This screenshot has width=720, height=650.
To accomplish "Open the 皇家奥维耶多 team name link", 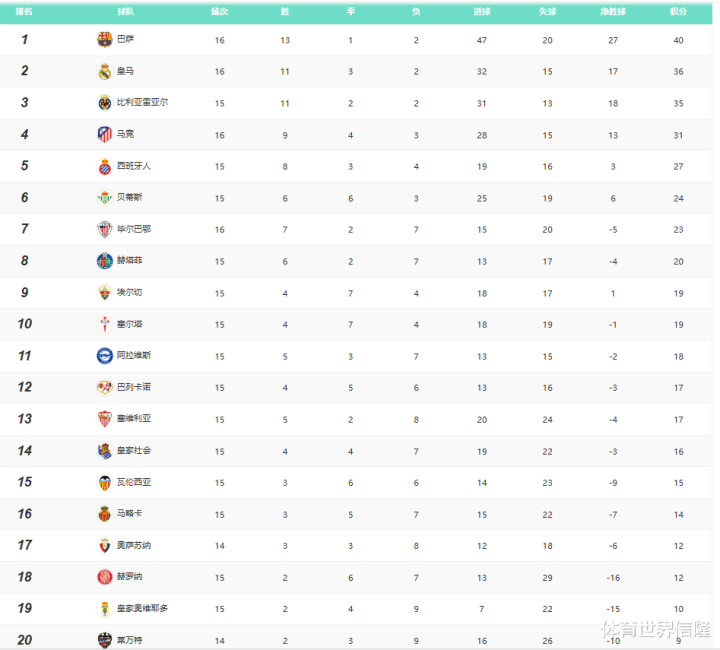I will click(x=142, y=608).
